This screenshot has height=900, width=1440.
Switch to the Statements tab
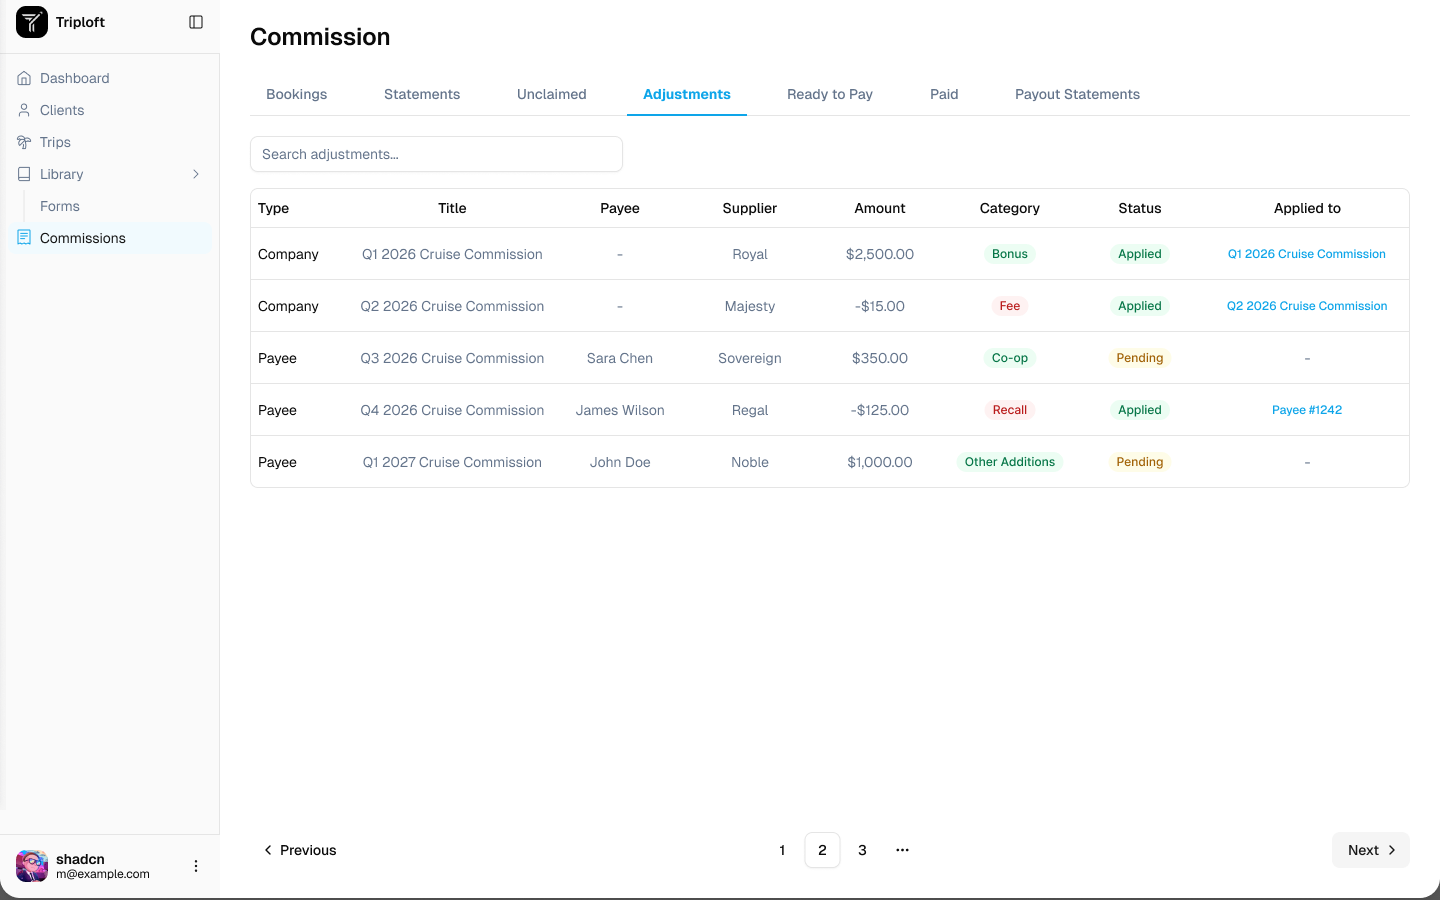click(422, 94)
